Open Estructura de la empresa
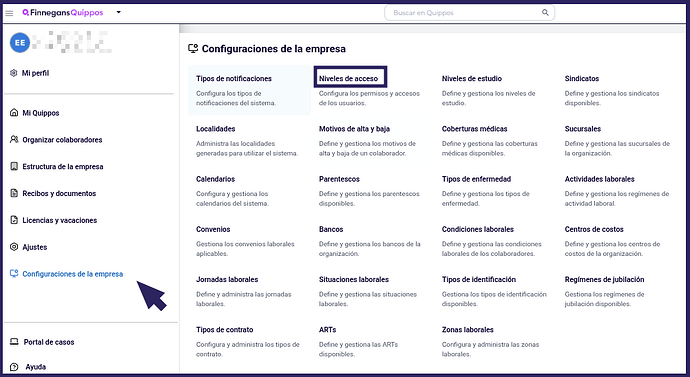This screenshot has height=377, width=690. click(x=63, y=167)
